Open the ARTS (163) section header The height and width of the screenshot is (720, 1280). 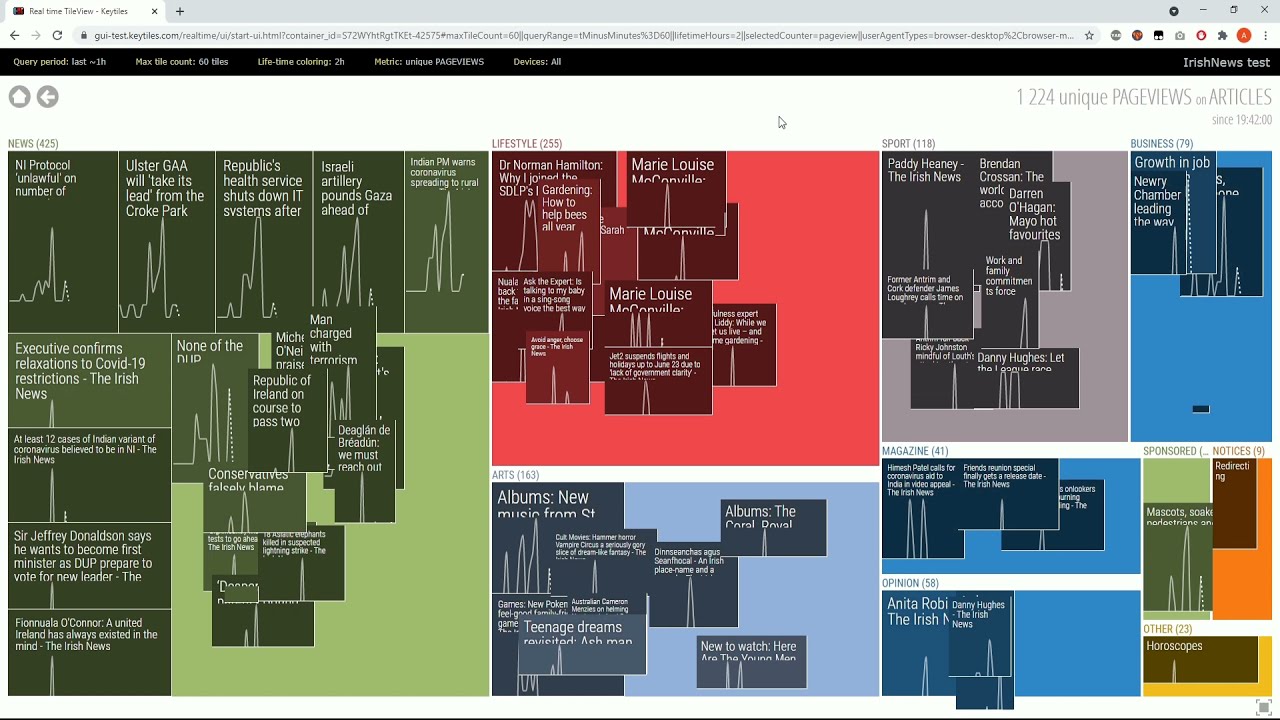(x=515, y=475)
